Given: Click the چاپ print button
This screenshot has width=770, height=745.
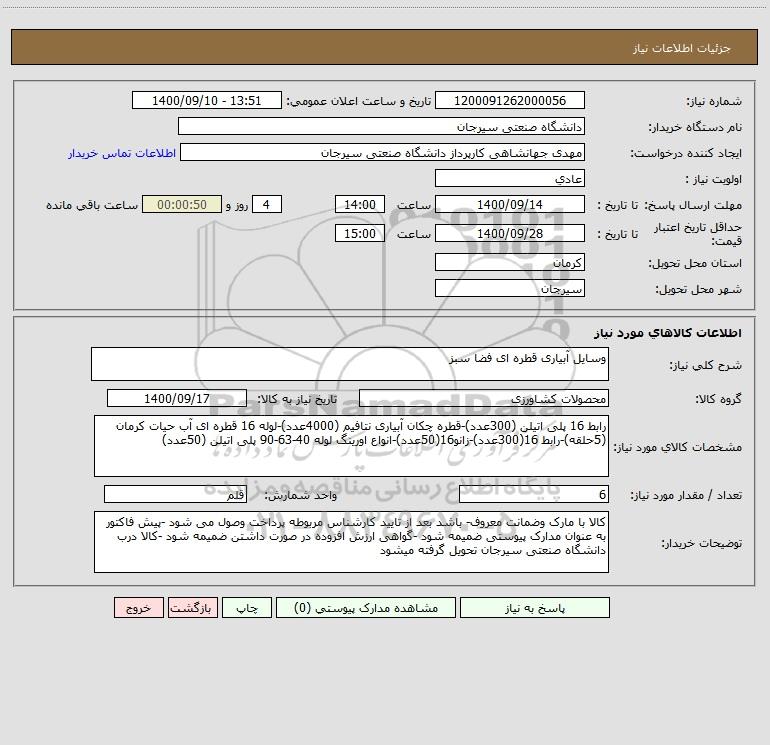Looking at the screenshot, I should [x=247, y=608].
